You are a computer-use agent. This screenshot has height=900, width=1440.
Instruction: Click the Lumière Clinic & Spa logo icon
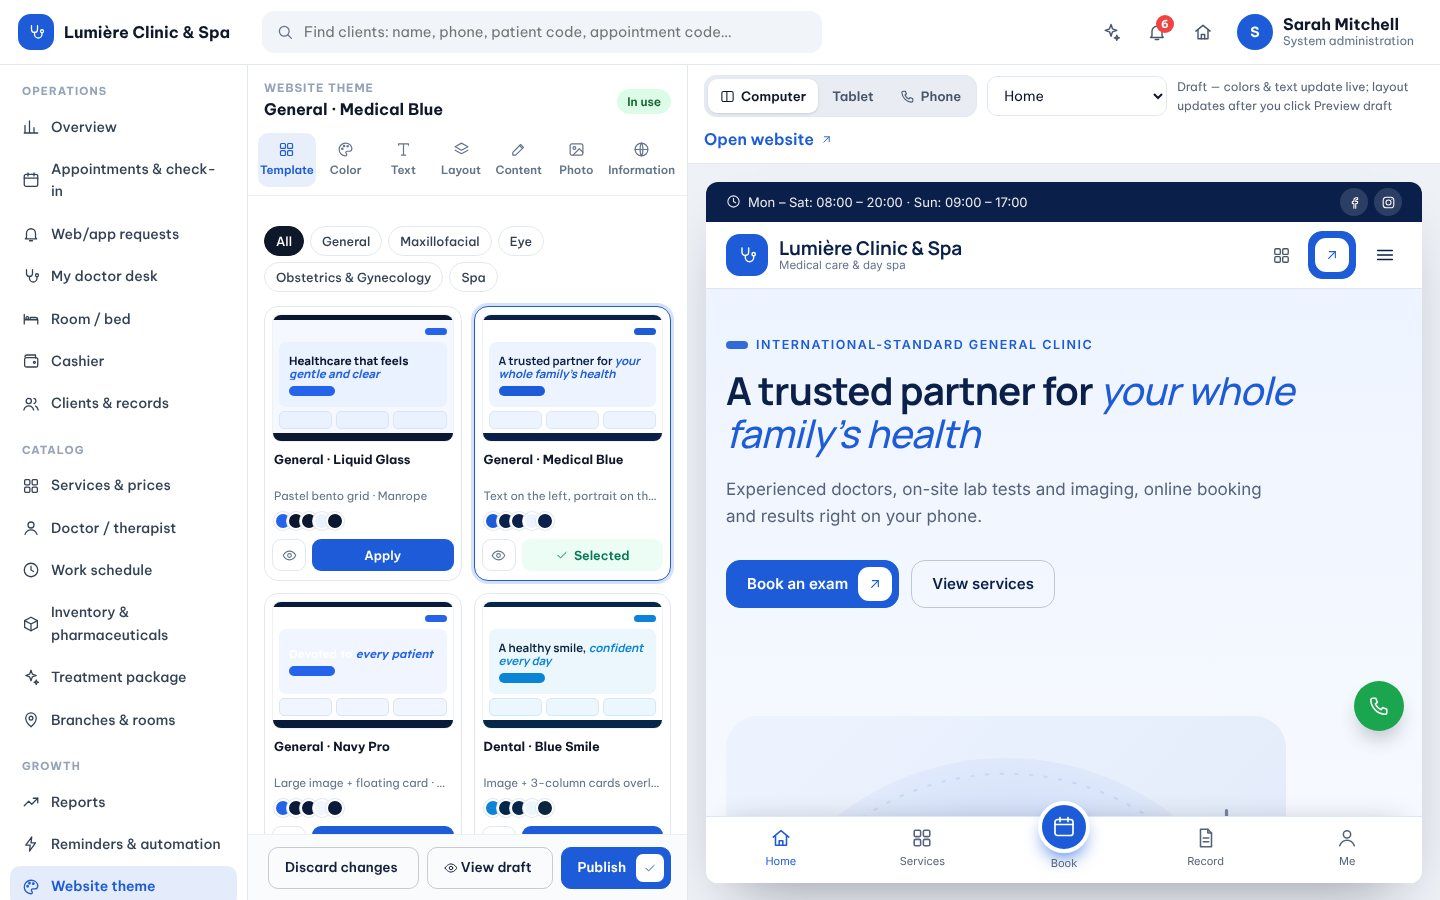[x=36, y=32]
